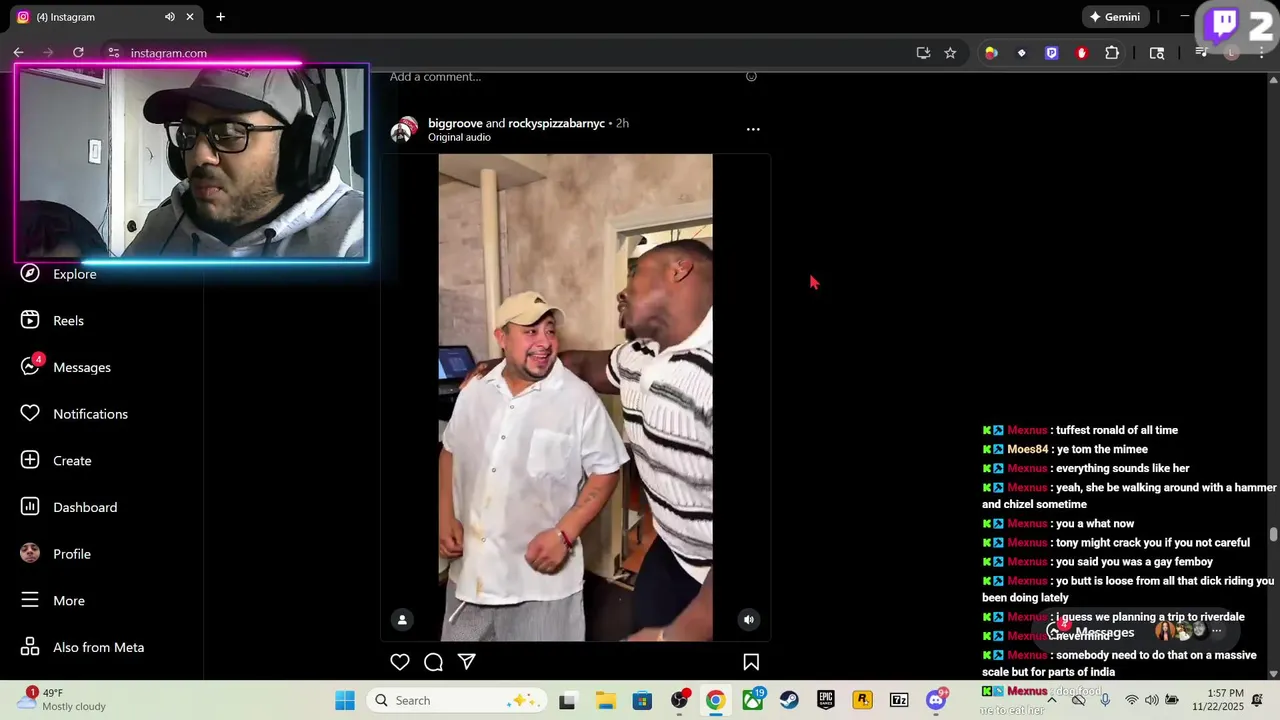Image resolution: width=1280 pixels, height=720 pixels.
Task: Open 7-Zip from taskbar
Action: coord(899,700)
